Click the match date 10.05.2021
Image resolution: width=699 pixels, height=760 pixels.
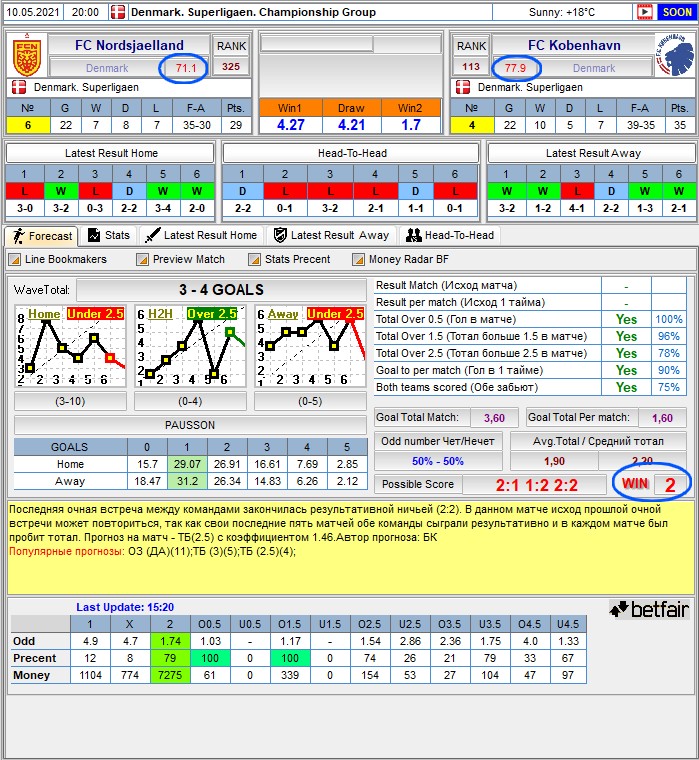pos(33,12)
